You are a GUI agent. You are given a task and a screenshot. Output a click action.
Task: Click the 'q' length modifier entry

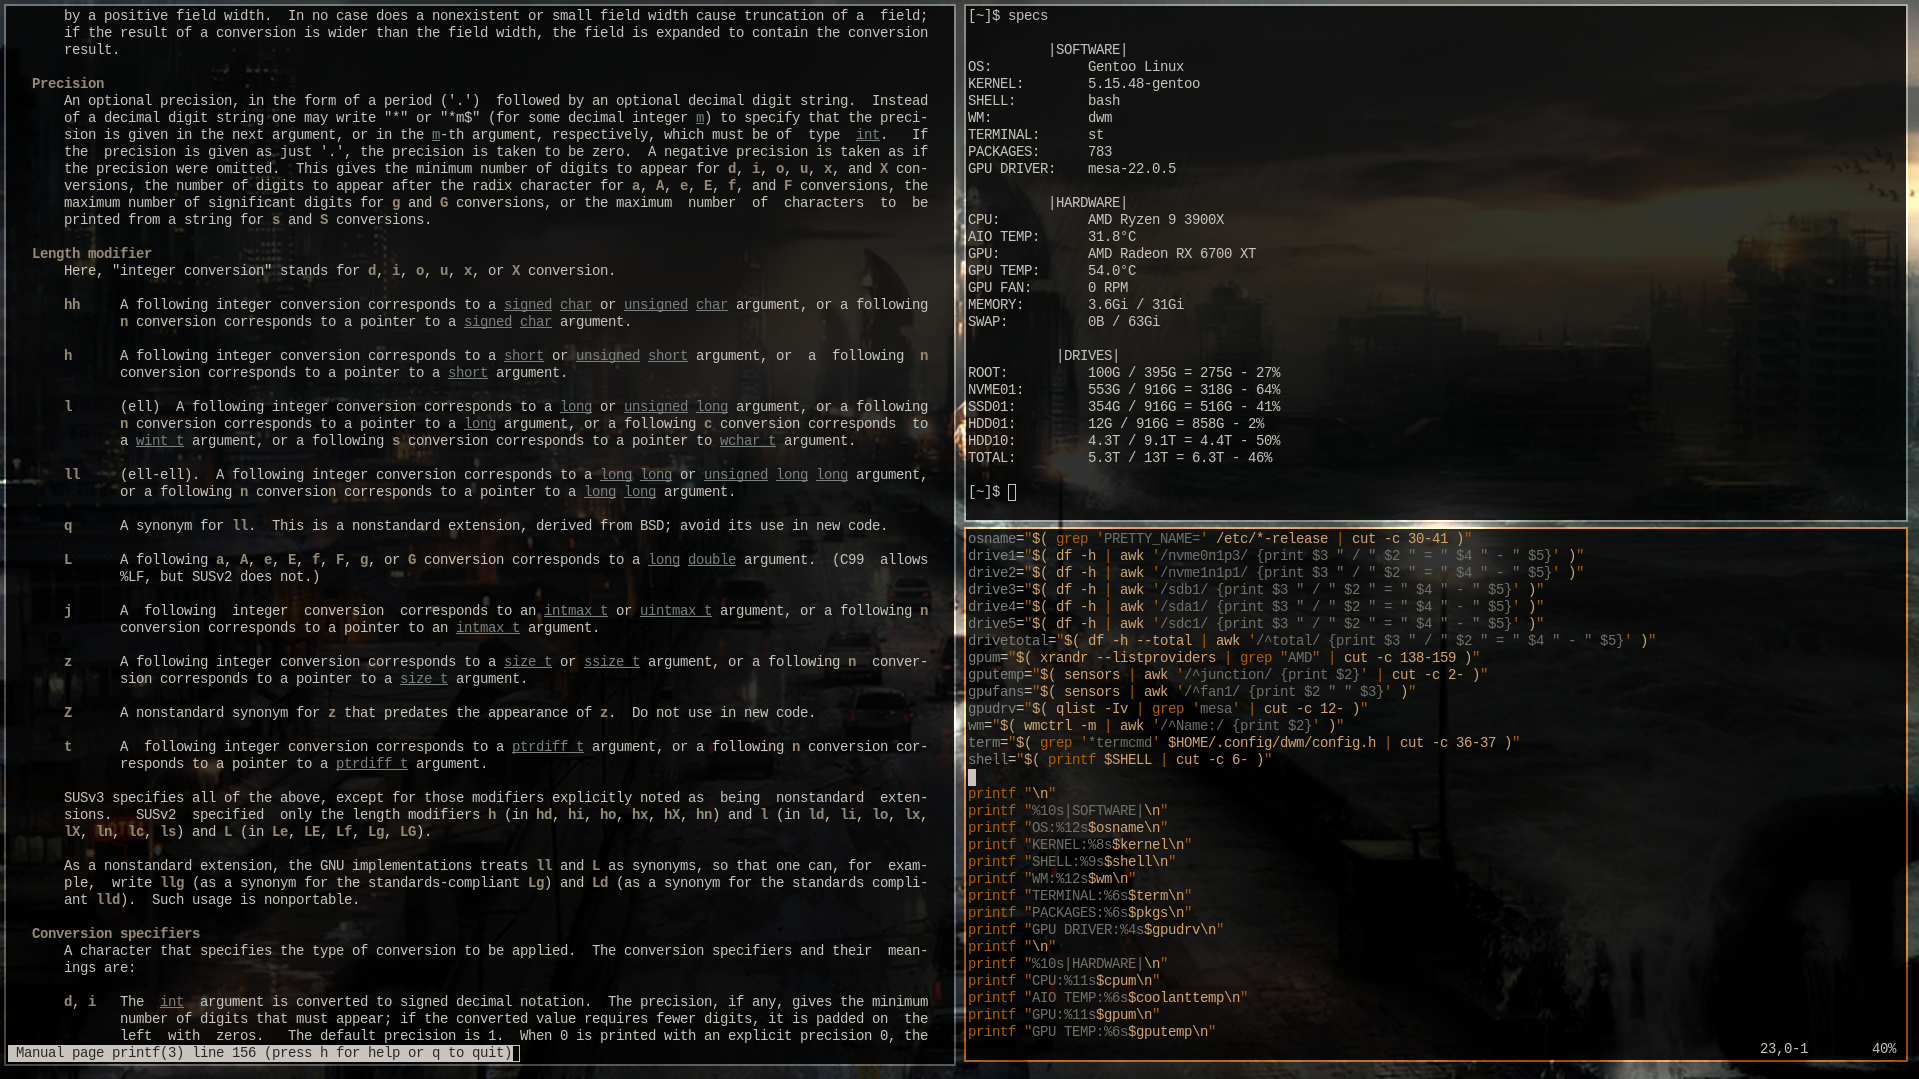point(68,526)
